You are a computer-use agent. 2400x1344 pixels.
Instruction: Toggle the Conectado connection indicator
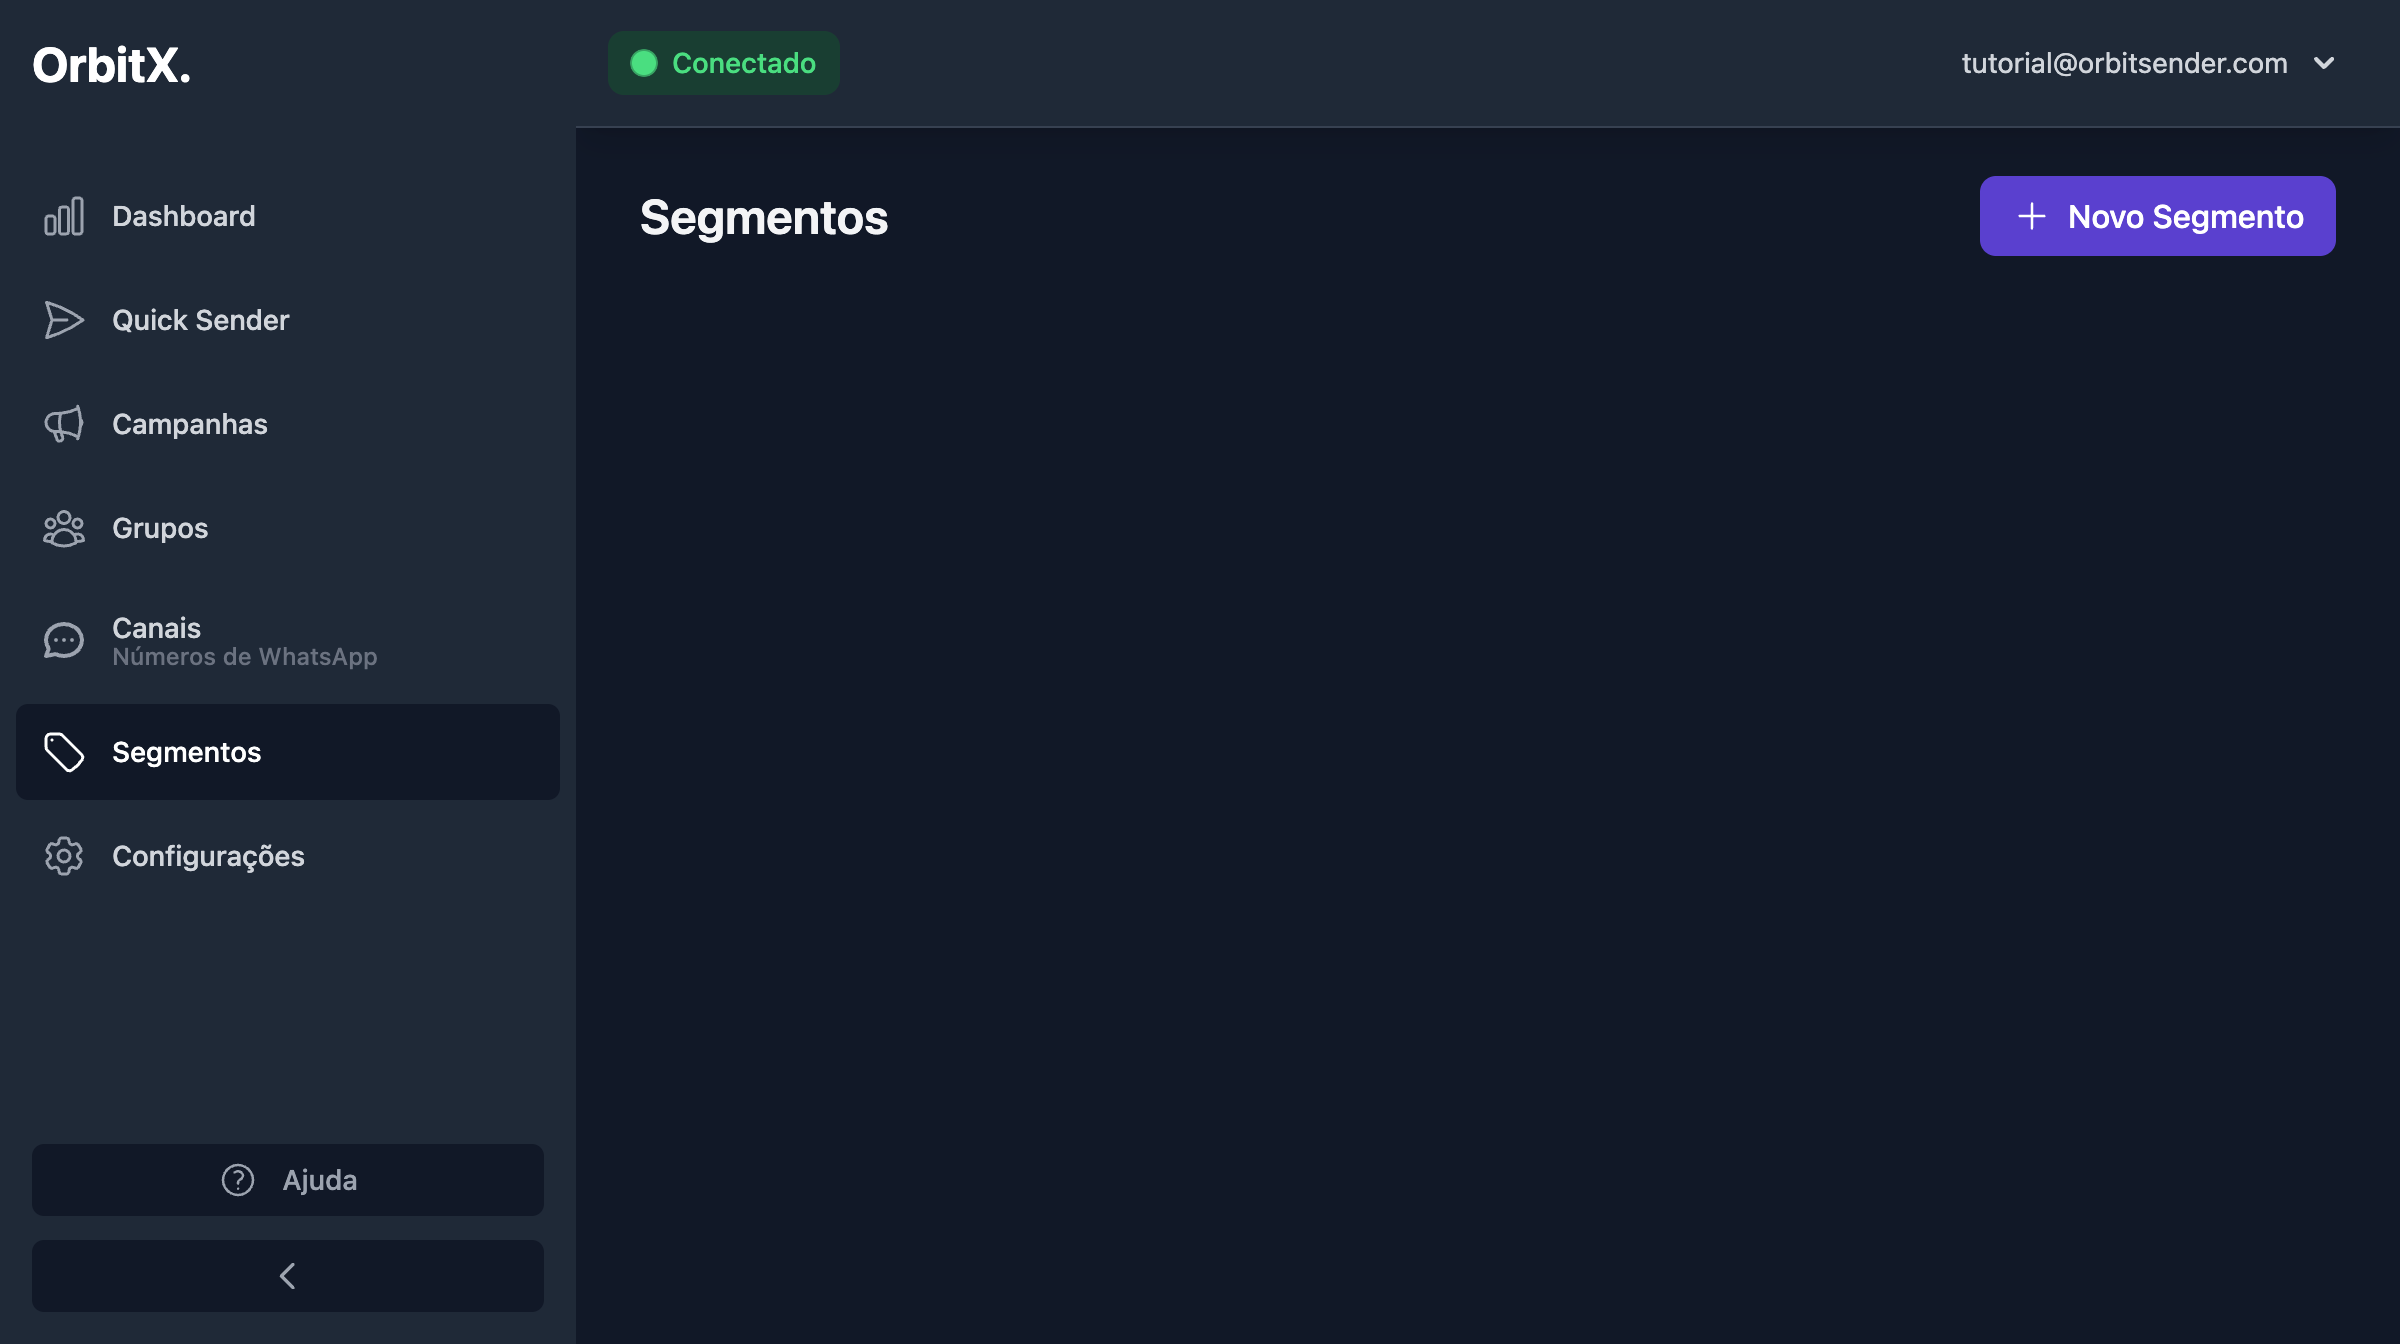723,62
